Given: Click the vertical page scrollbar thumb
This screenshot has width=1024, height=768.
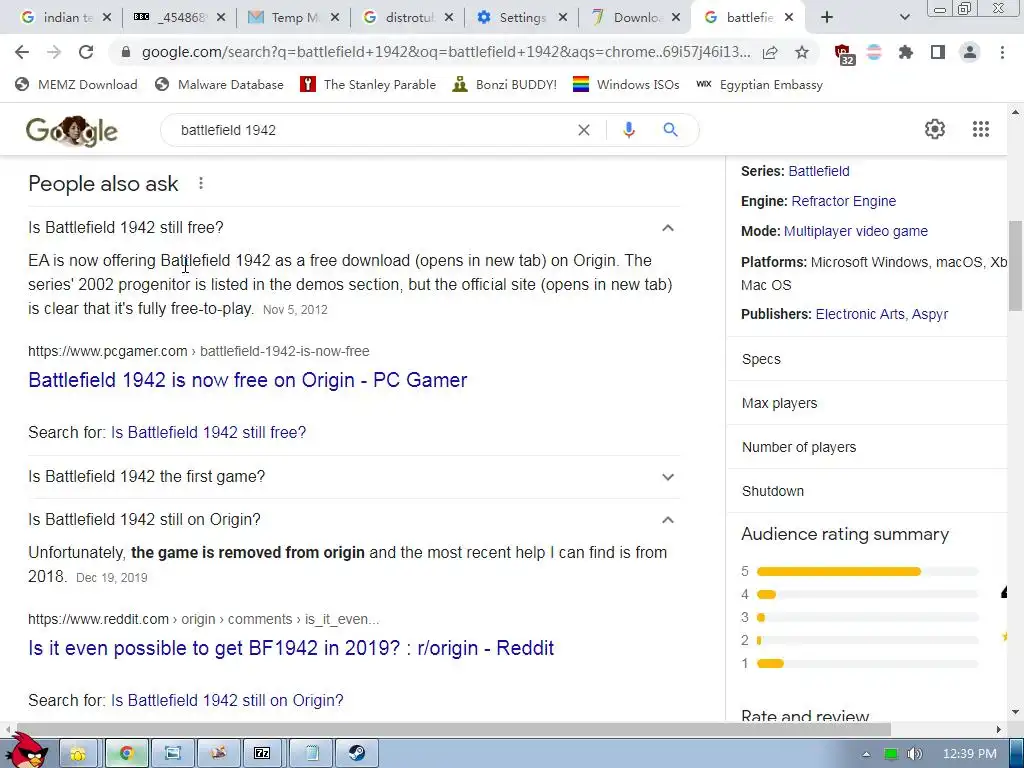Looking at the screenshot, I should pyautogui.click(x=1015, y=268).
